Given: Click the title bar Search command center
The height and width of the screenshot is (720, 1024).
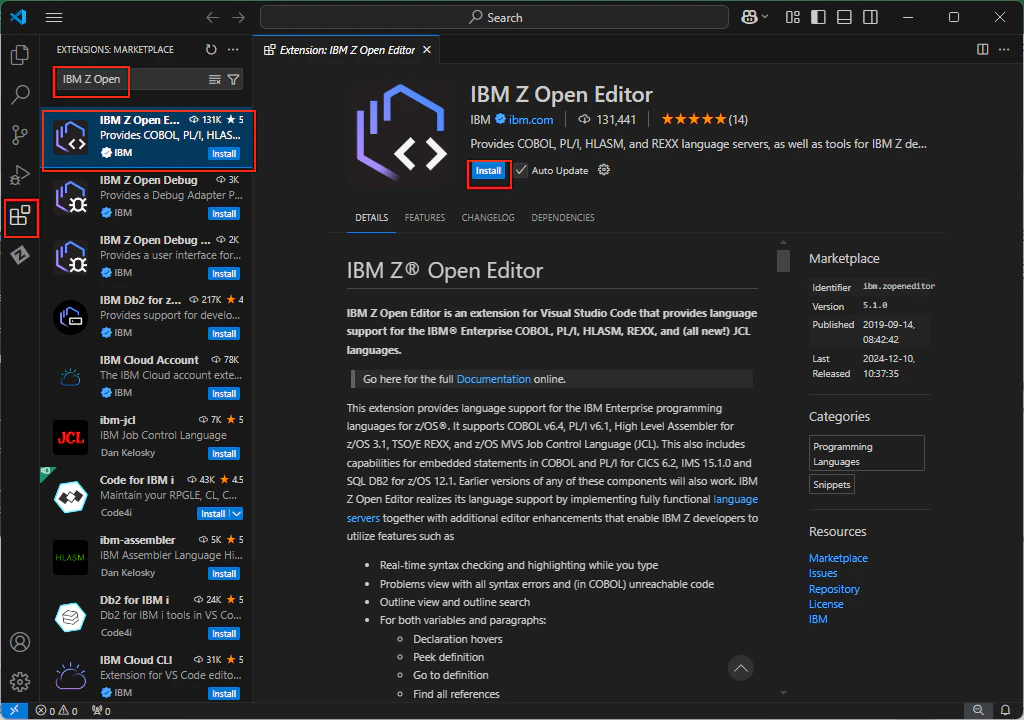Looking at the screenshot, I should (x=494, y=18).
